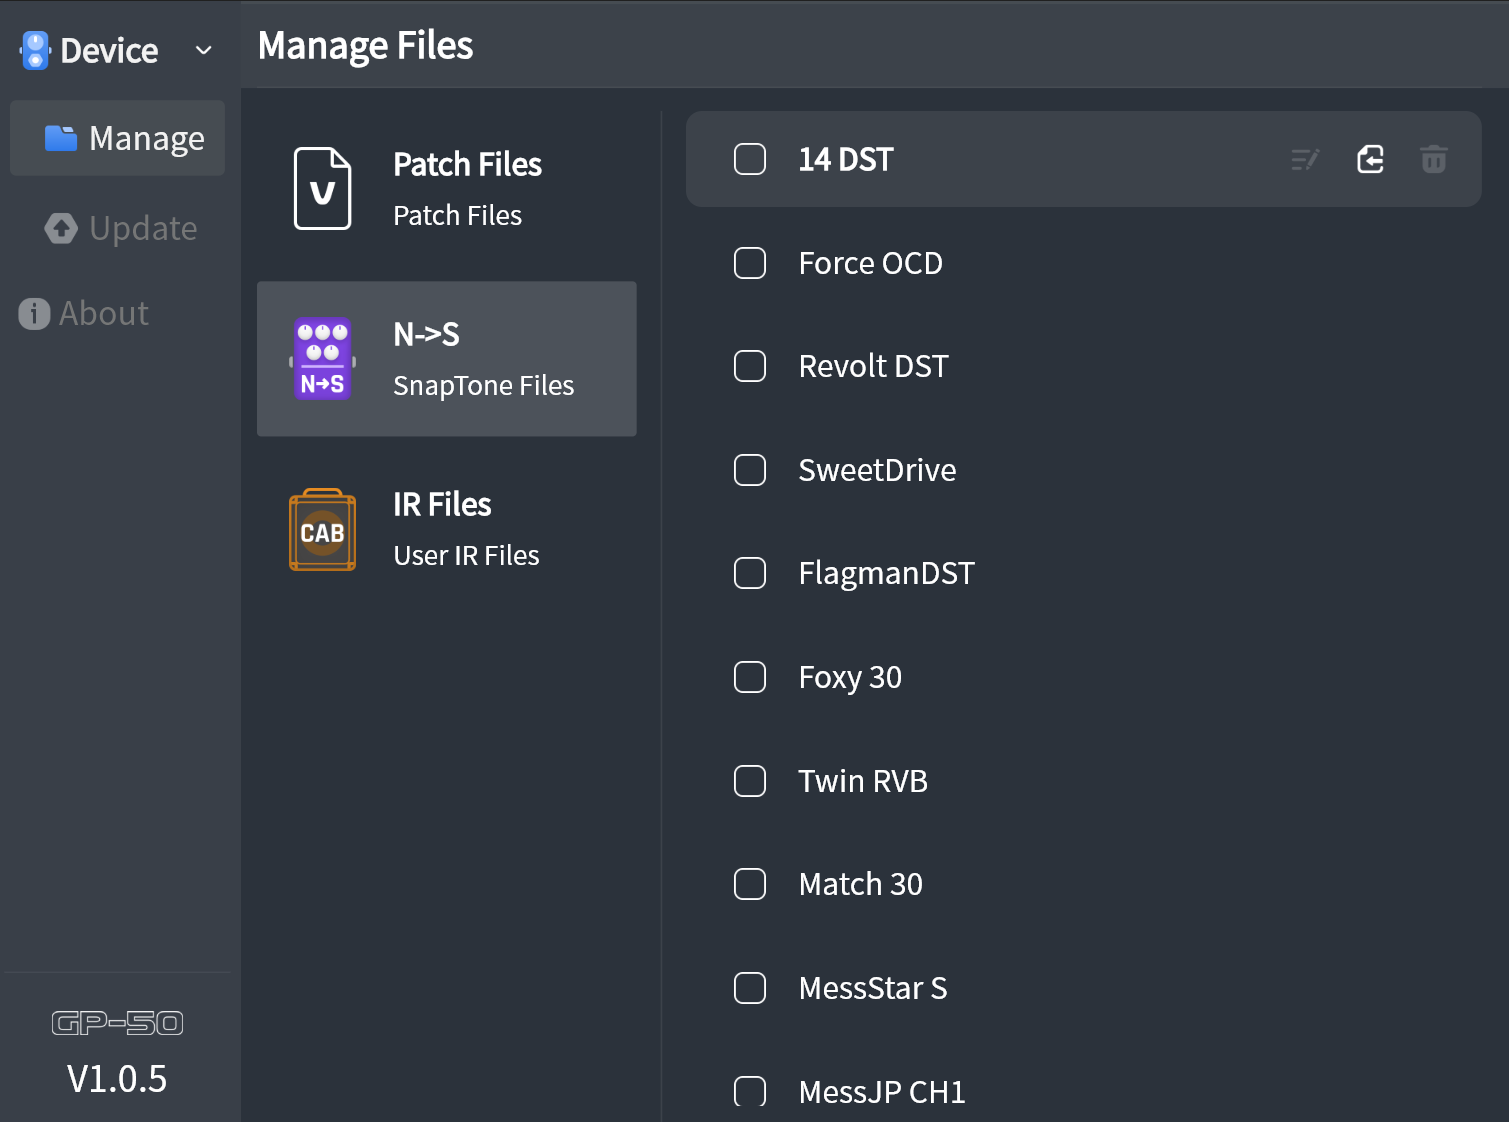Open the About page
Viewport: 1509px width, 1122px height.
coord(103,313)
